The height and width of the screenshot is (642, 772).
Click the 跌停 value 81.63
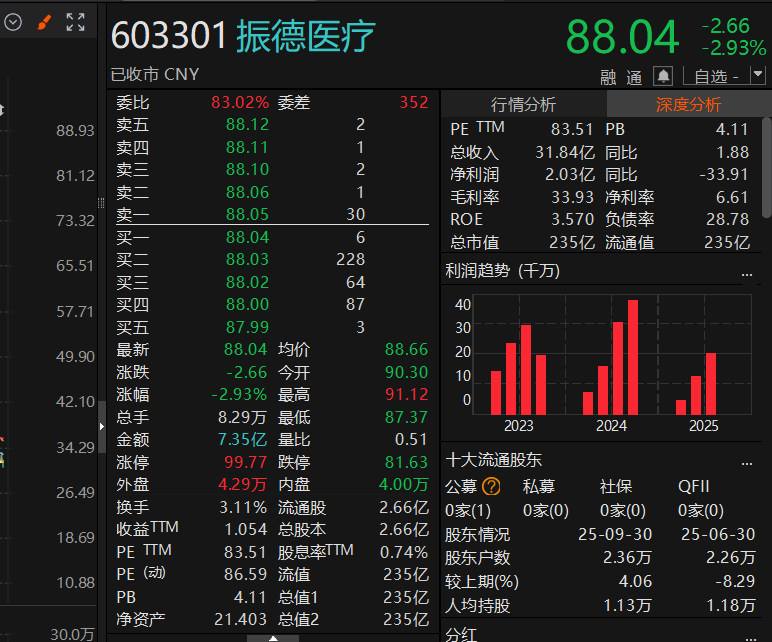tap(406, 462)
